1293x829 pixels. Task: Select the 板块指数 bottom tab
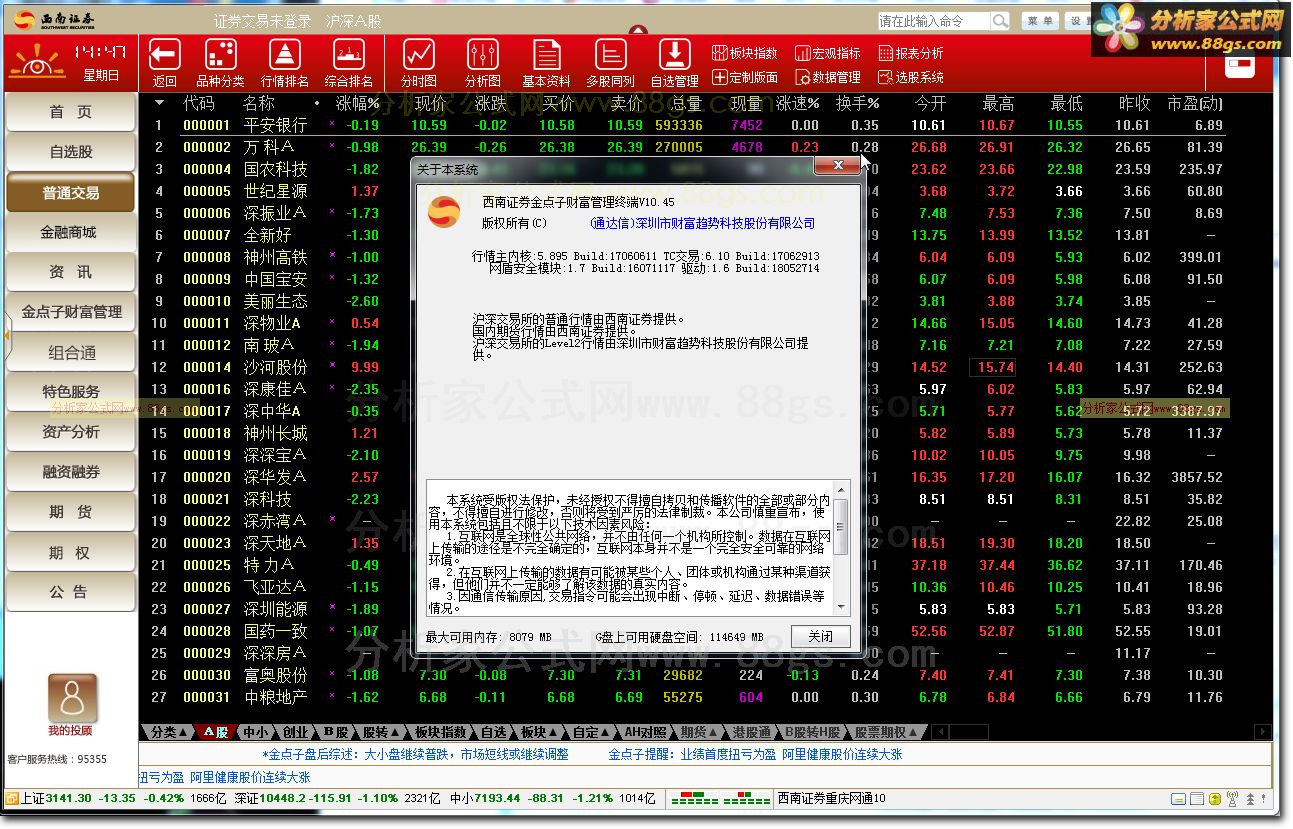[440, 732]
